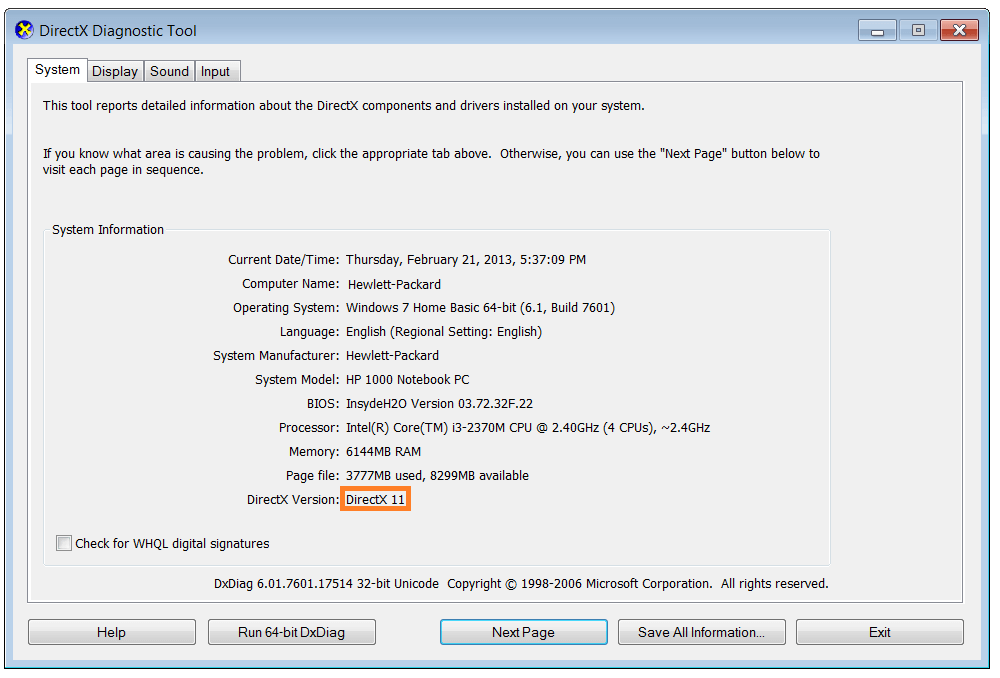The image size is (1000, 678).
Task: Exit the diagnostic tool
Action: click(879, 632)
